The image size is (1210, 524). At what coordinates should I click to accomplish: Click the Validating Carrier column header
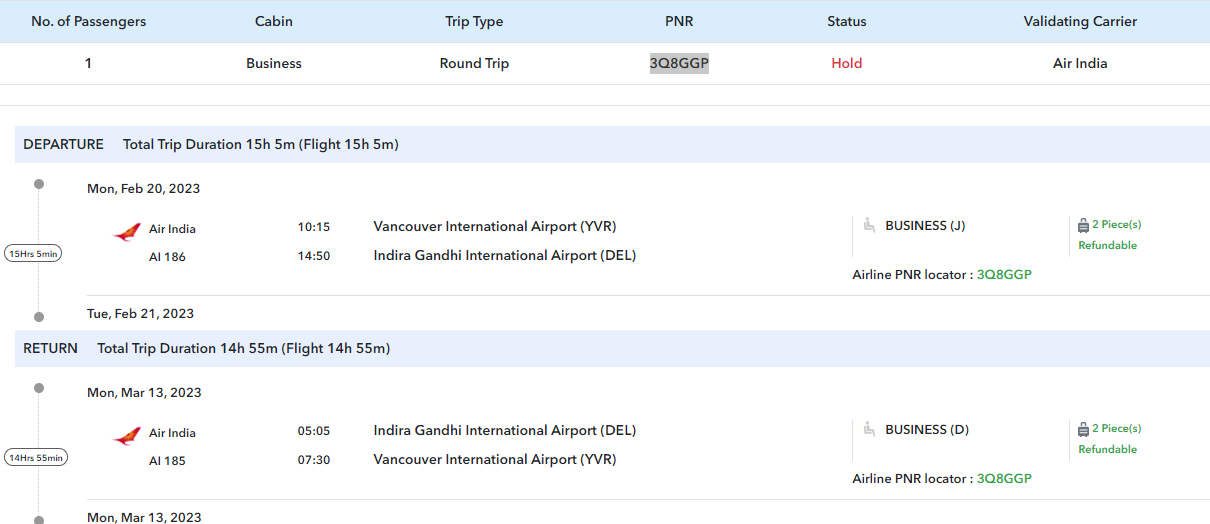coord(1080,21)
